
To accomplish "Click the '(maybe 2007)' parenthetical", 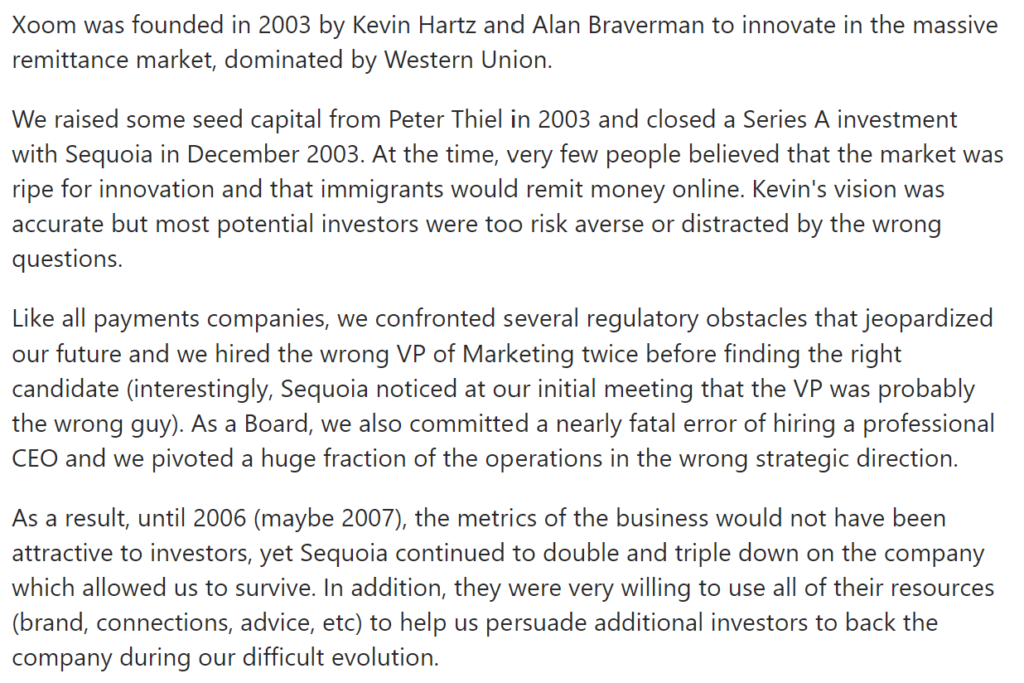I will pos(330,518).
